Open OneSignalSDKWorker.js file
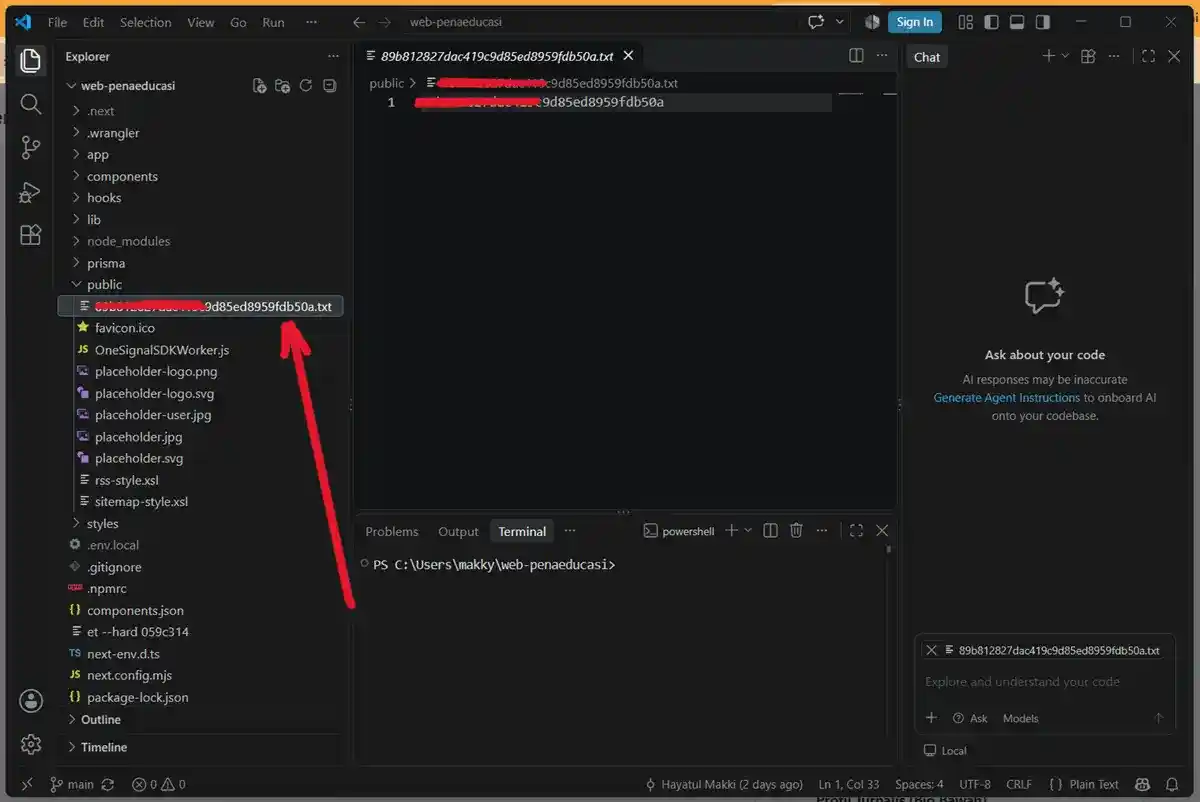Image resolution: width=1200 pixels, height=802 pixels. (162, 350)
